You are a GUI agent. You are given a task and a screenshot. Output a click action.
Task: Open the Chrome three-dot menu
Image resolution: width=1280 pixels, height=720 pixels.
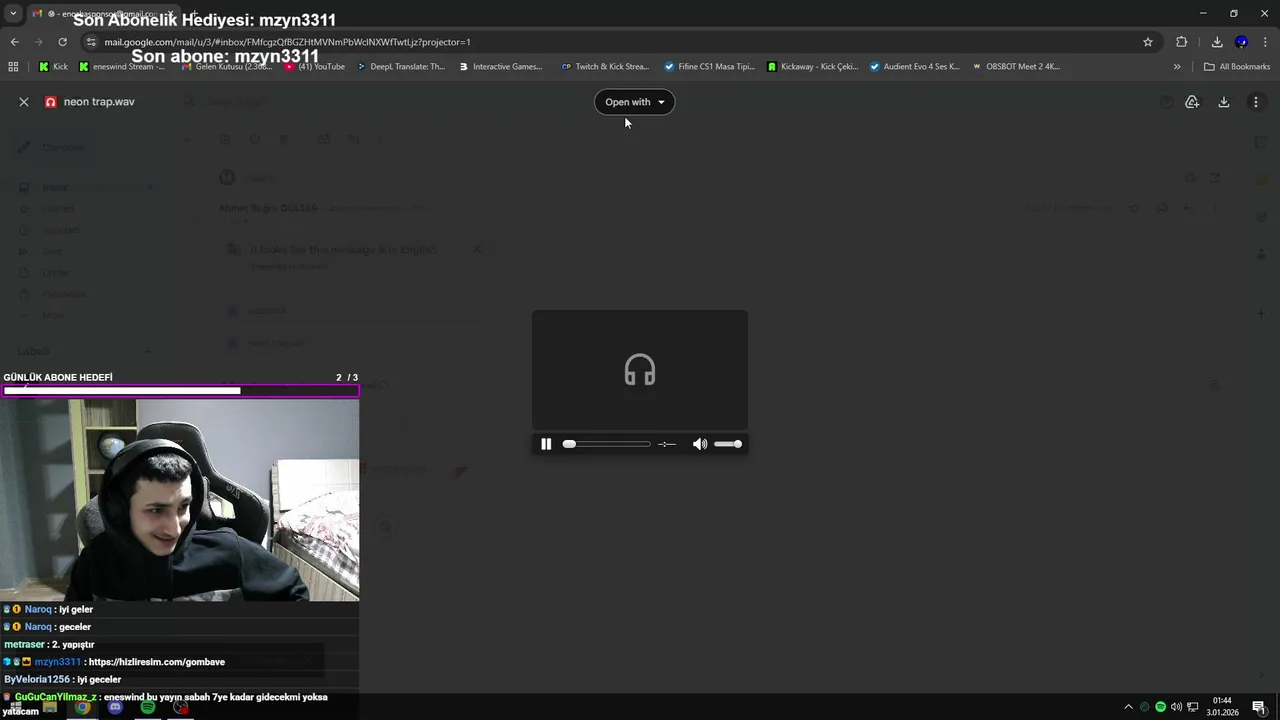click(x=1266, y=42)
